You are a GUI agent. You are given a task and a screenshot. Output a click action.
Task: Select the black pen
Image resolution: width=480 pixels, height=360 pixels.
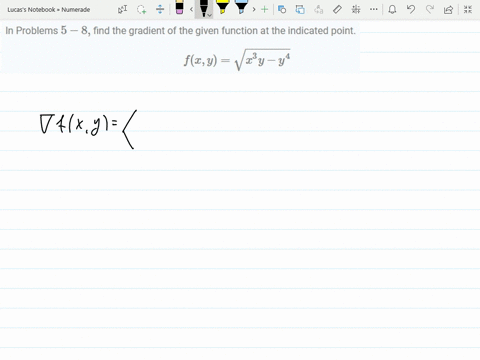tap(203, 8)
